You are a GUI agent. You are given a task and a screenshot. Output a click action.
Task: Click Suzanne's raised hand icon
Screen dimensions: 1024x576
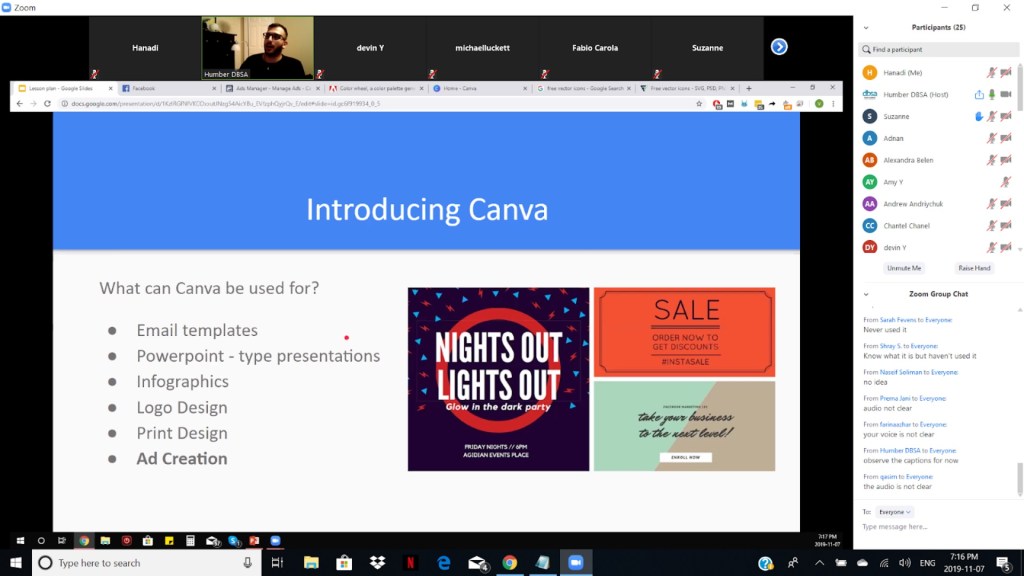tap(979, 116)
